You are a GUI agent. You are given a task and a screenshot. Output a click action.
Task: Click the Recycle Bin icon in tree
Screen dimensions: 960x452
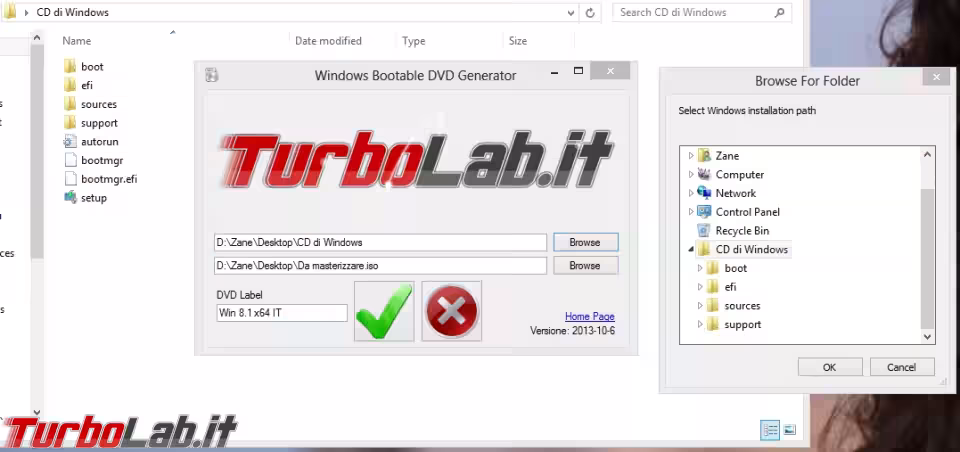coord(705,231)
